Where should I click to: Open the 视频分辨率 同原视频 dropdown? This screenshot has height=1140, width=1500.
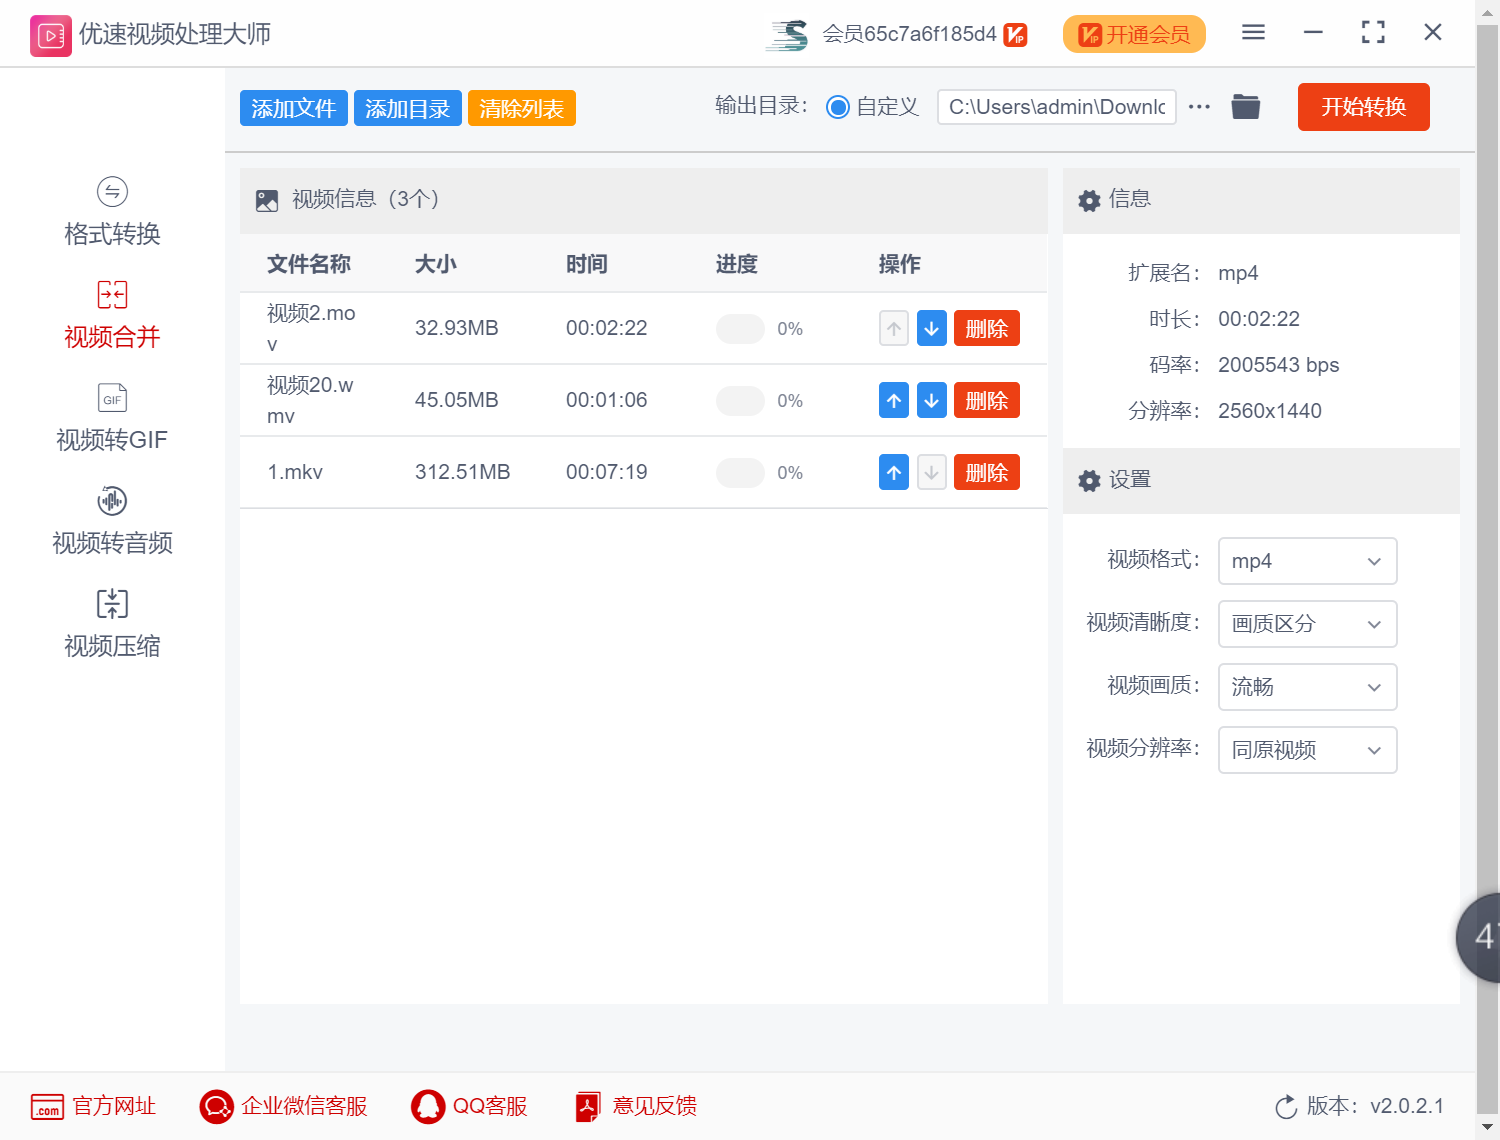[1307, 750]
